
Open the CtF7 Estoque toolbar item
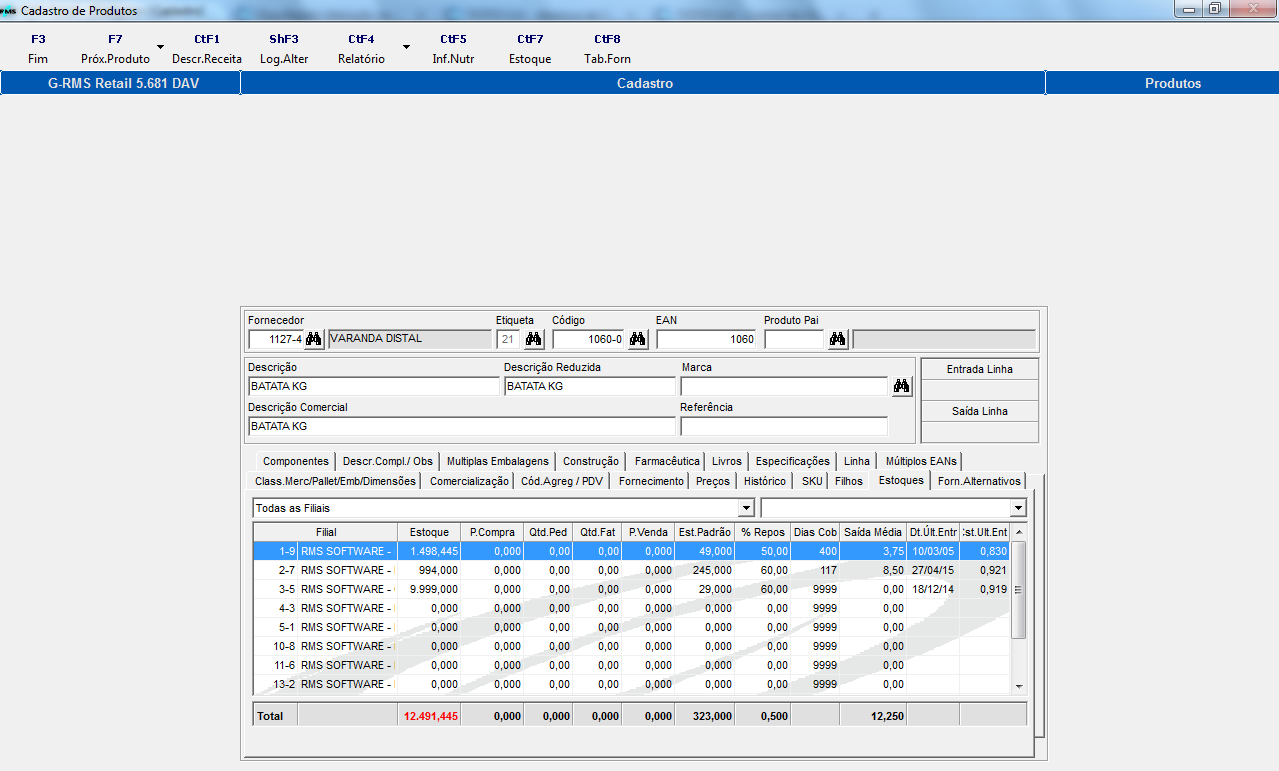point(530,49)
